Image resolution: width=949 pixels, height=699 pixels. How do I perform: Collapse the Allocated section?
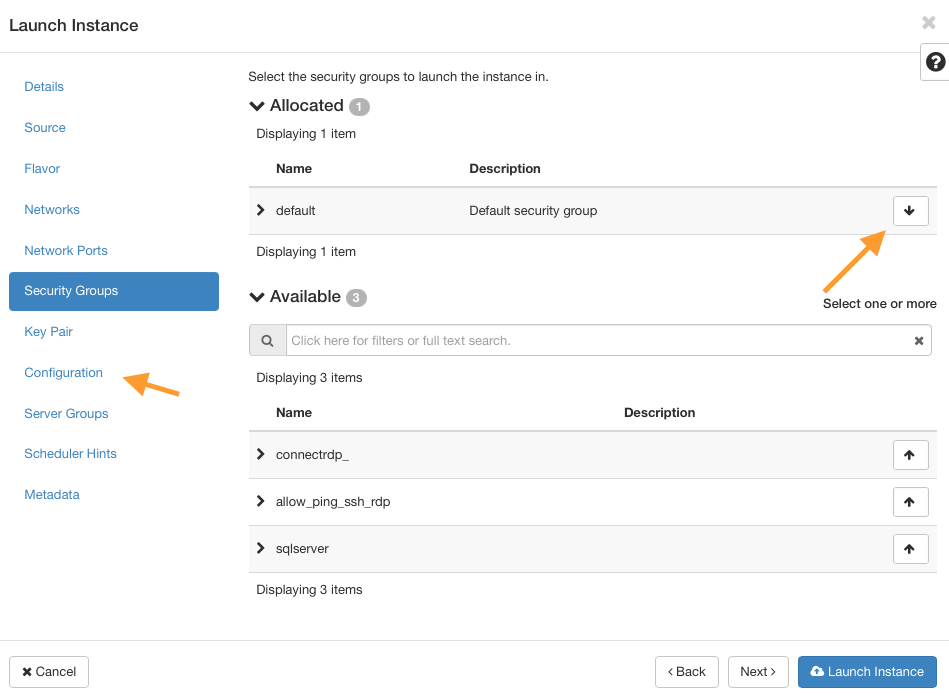pos(257,106)
